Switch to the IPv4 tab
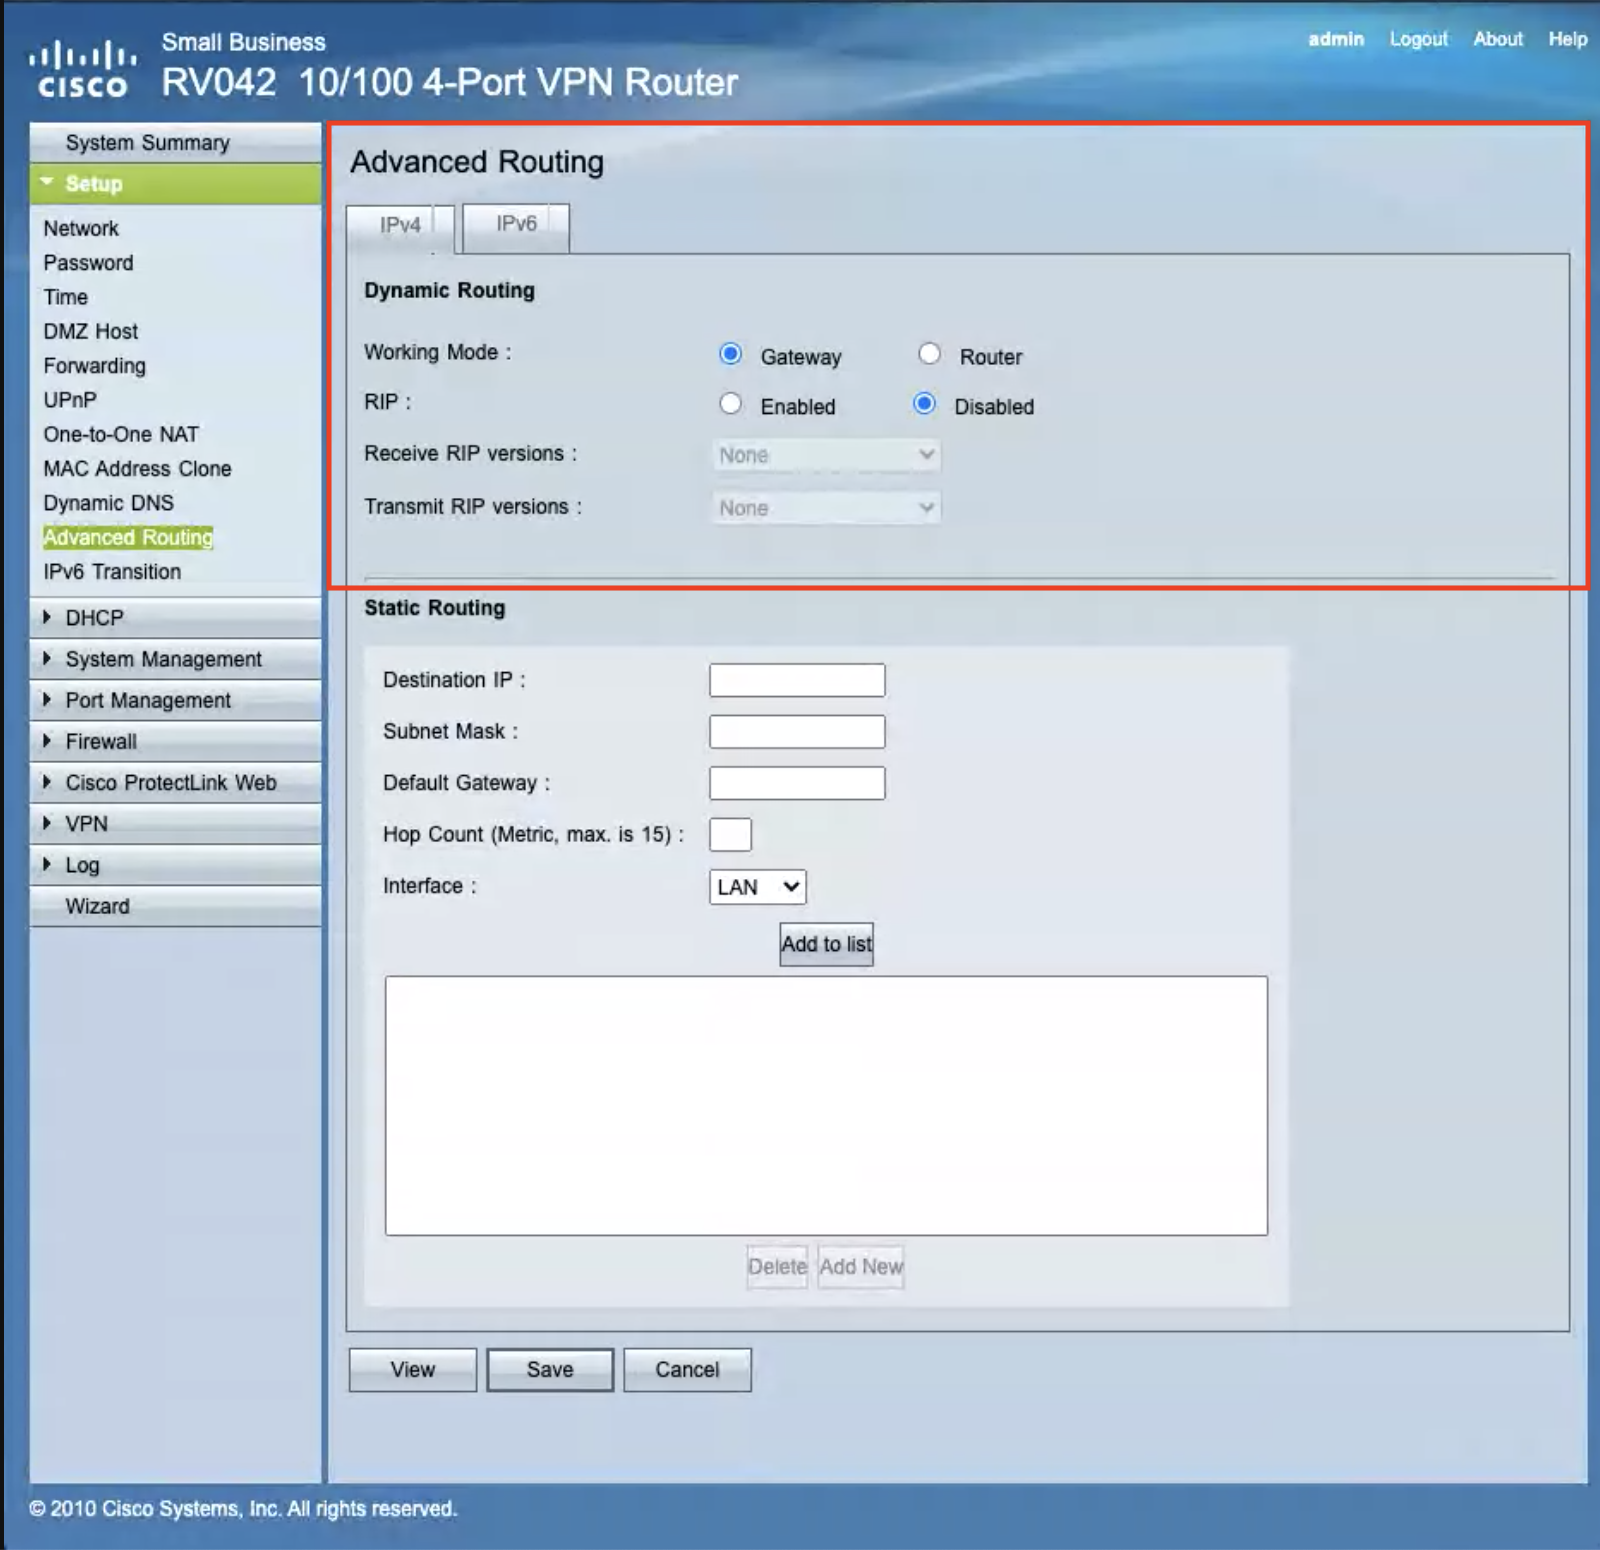1600x1550 pixels. (400, 228)
